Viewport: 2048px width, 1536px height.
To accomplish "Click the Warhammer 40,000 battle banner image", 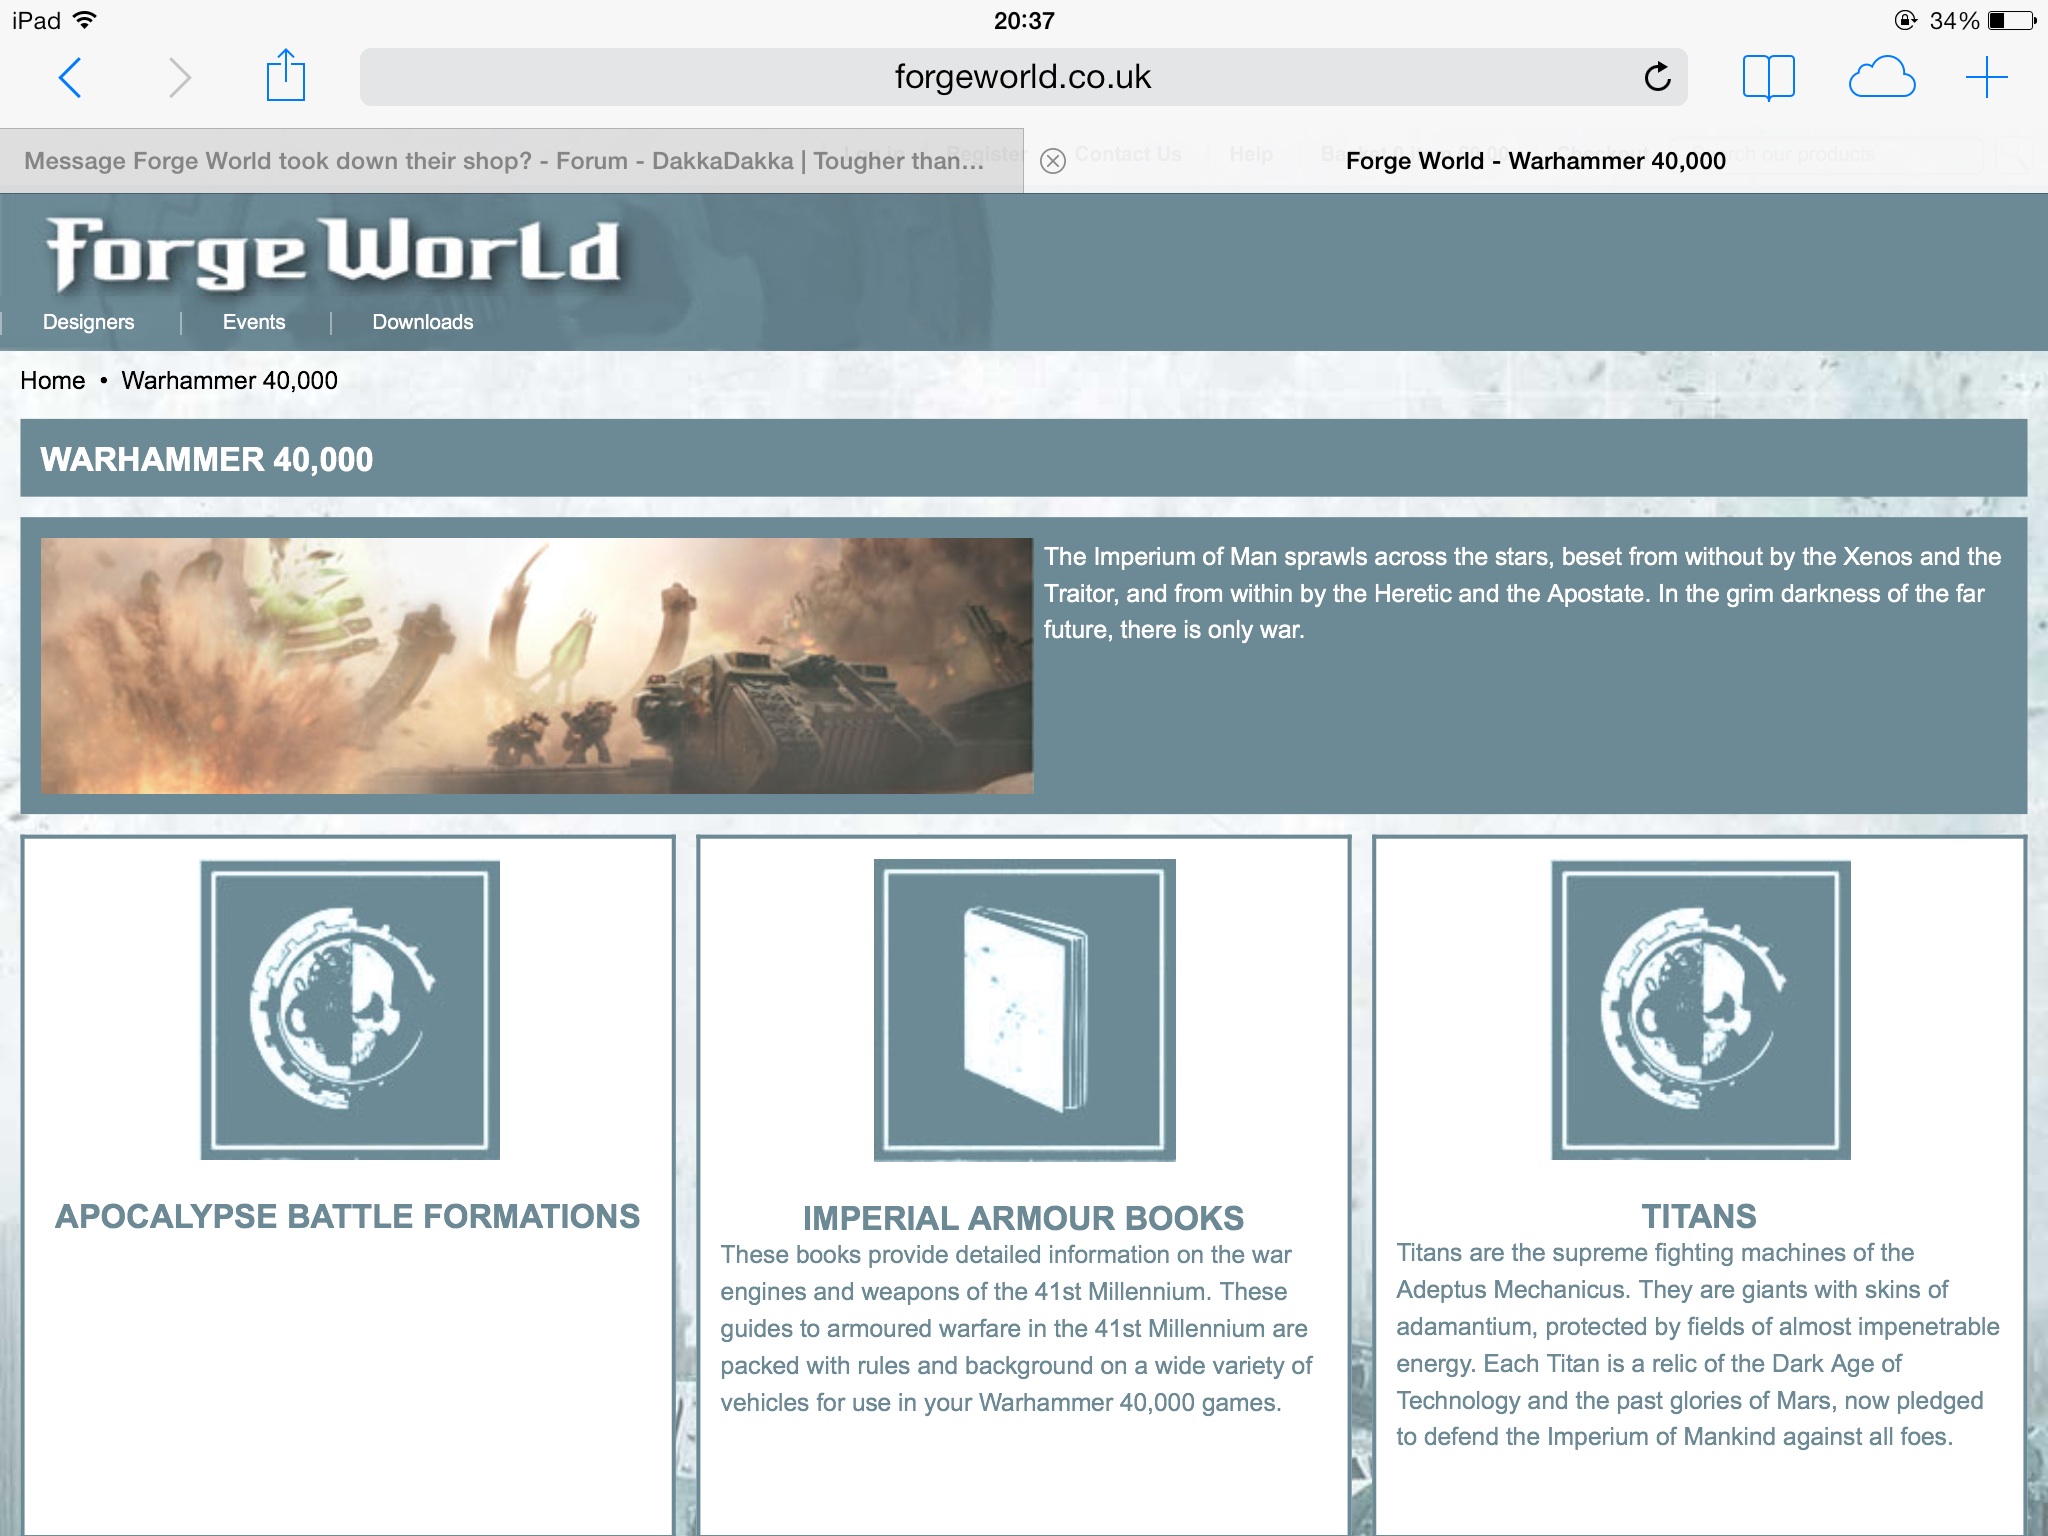I will coord(537,666).
